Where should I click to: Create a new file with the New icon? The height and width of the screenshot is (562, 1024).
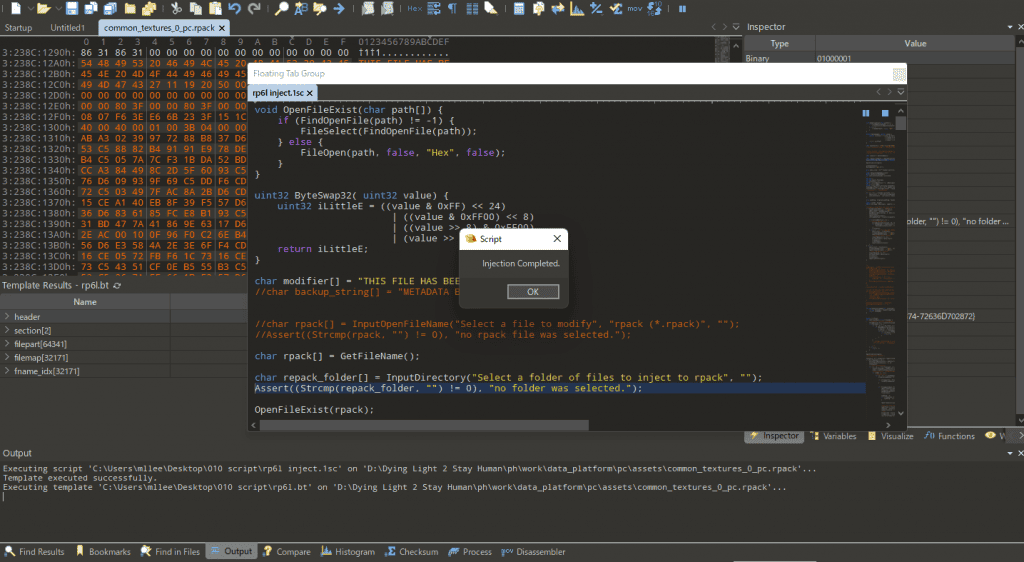pos(16,8)
